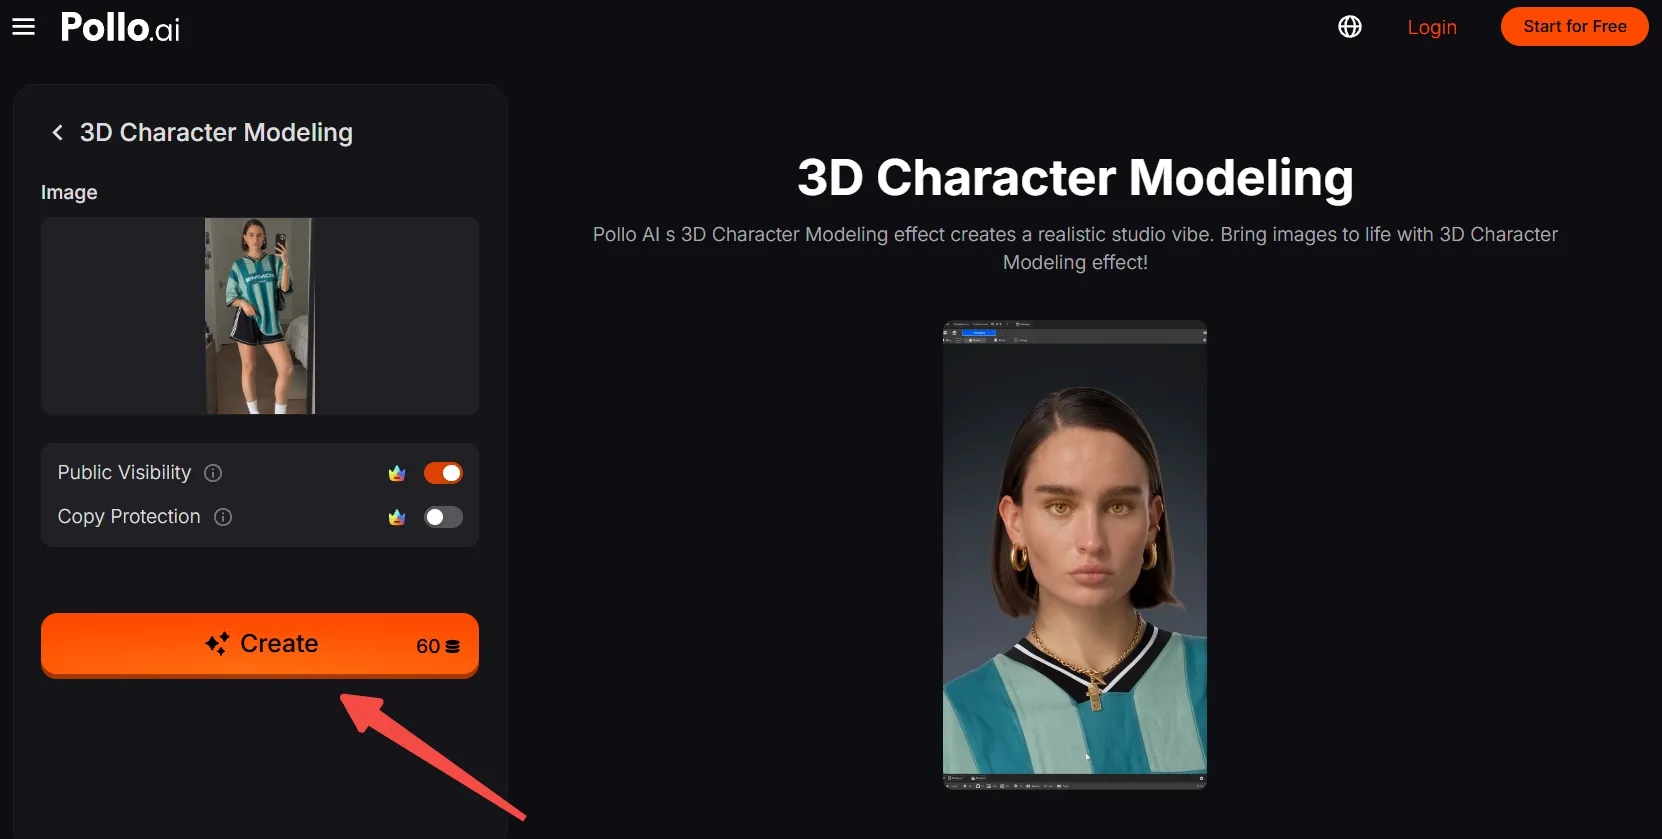Click the Copy Protection label
This screenshot has width=1662, height=839.
click(129, 516)
